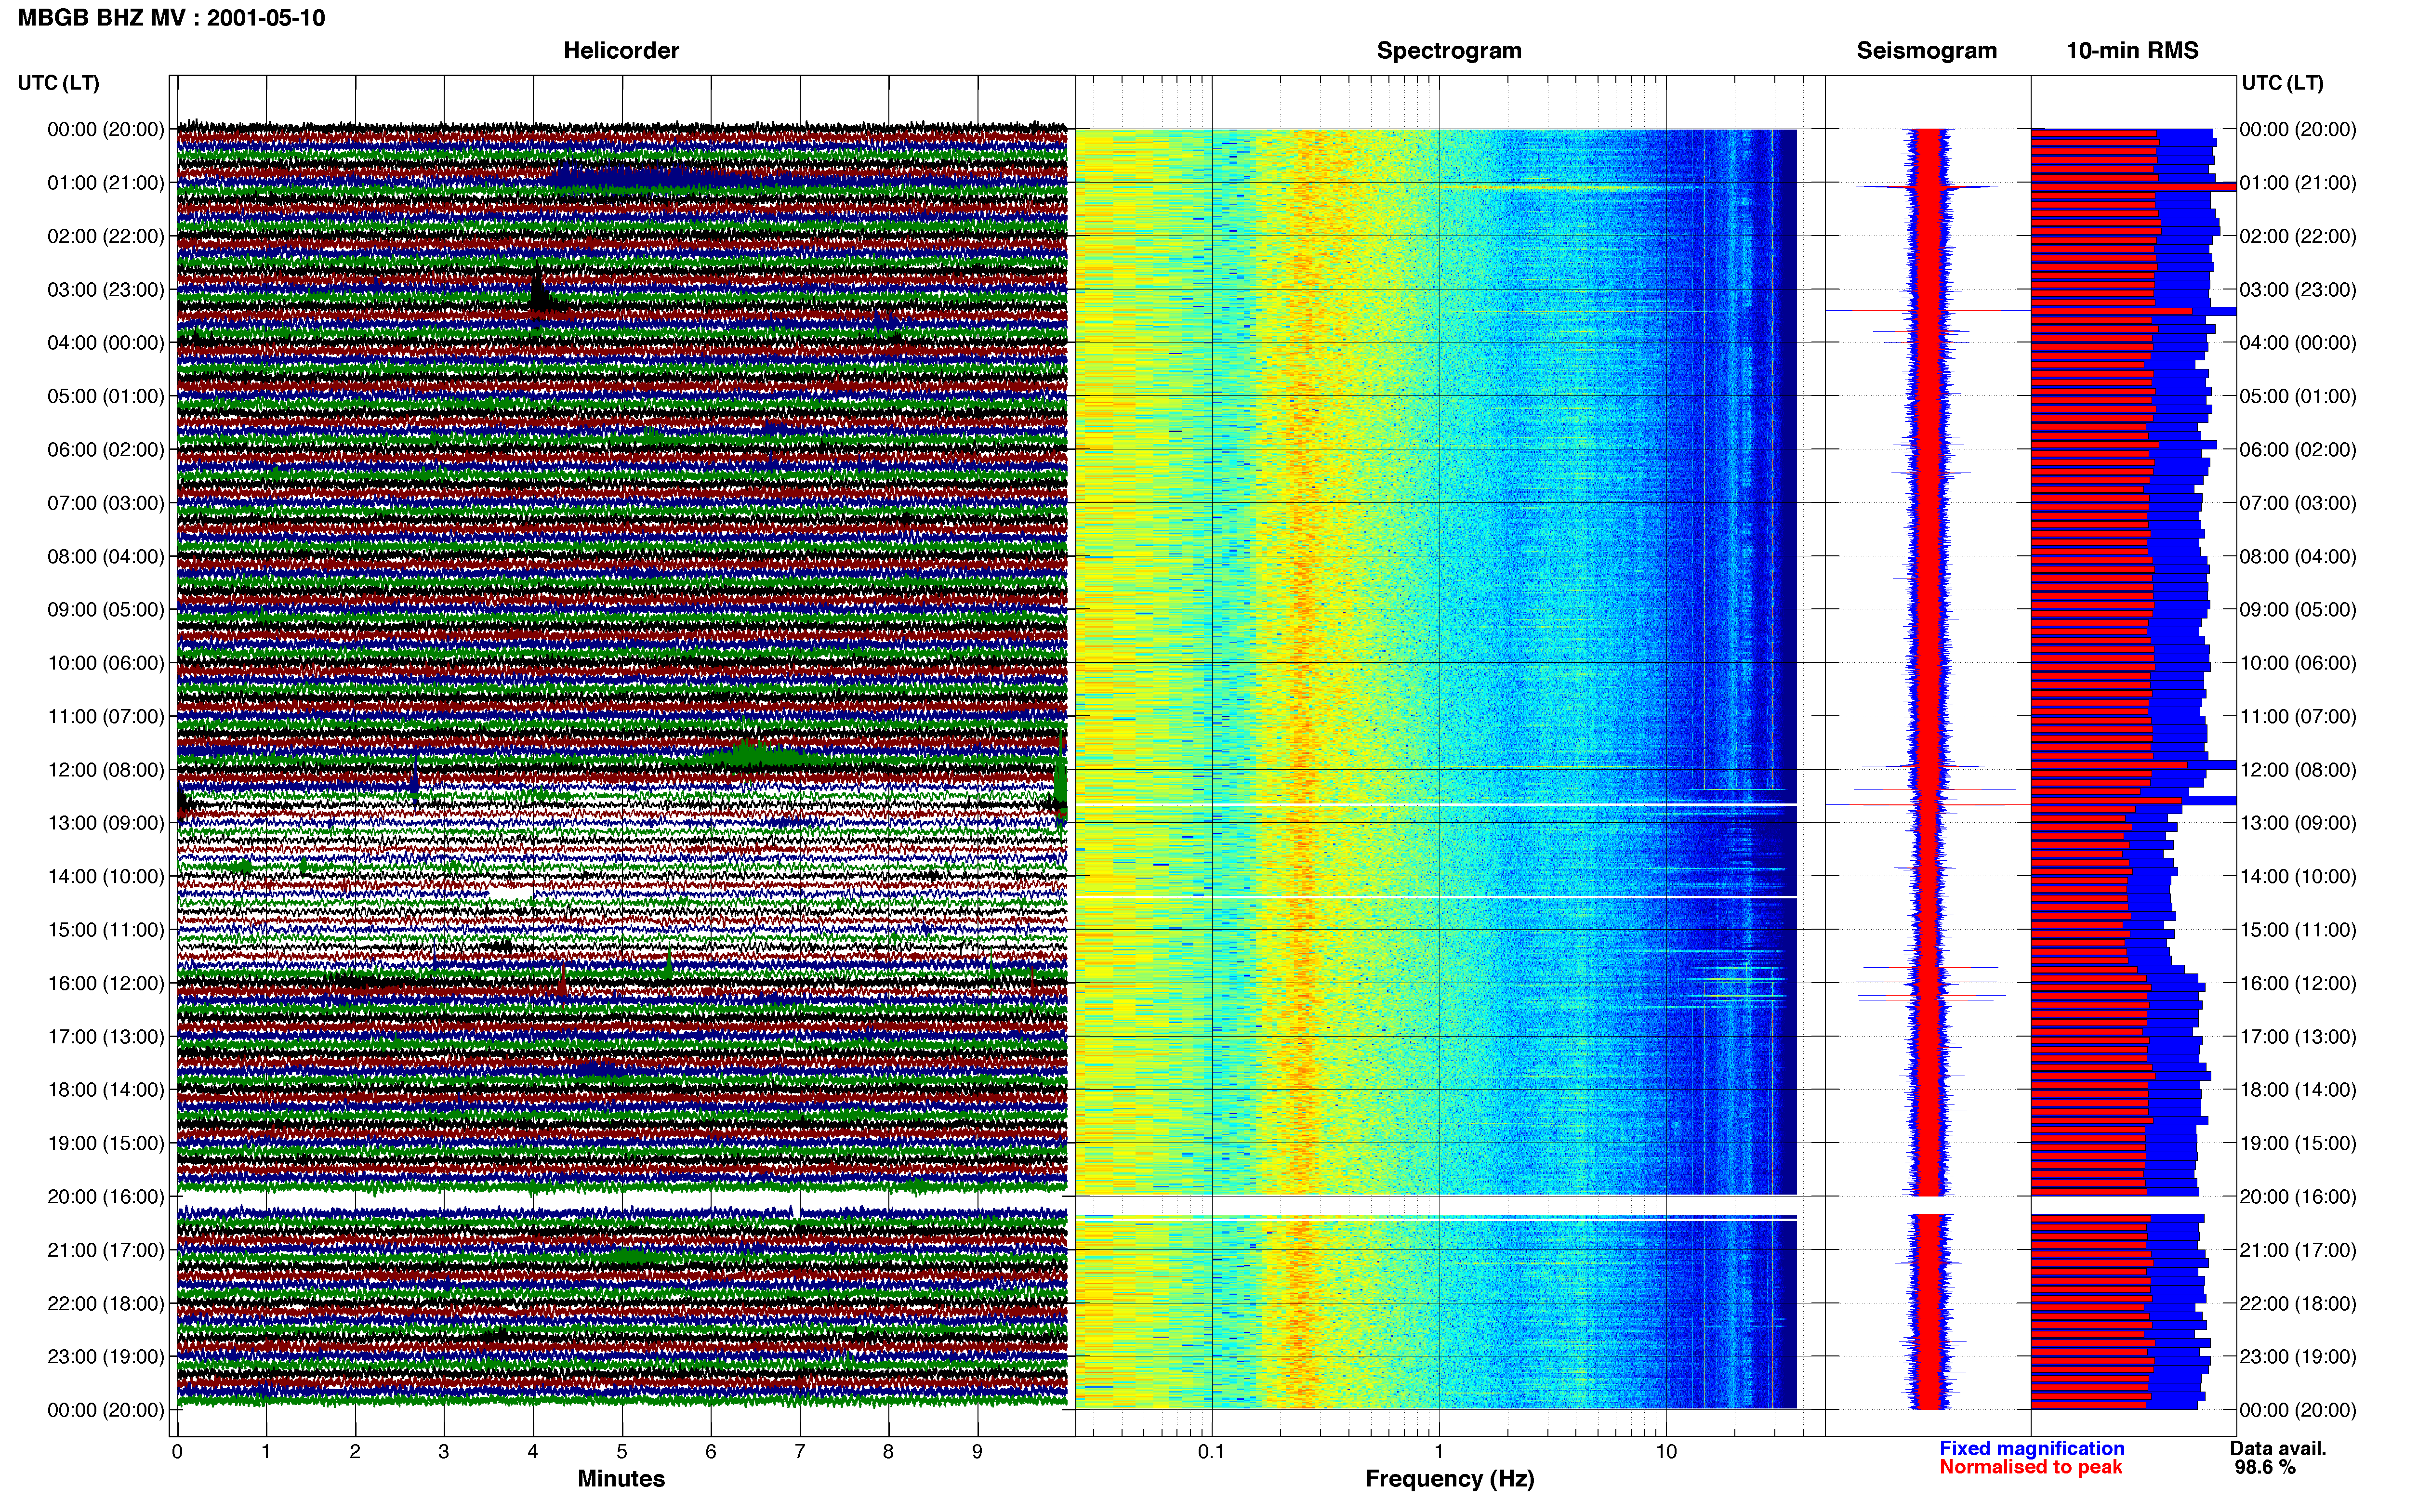Click the seismogram spike at 01:00
2418x1512 pixels.
1926,187
